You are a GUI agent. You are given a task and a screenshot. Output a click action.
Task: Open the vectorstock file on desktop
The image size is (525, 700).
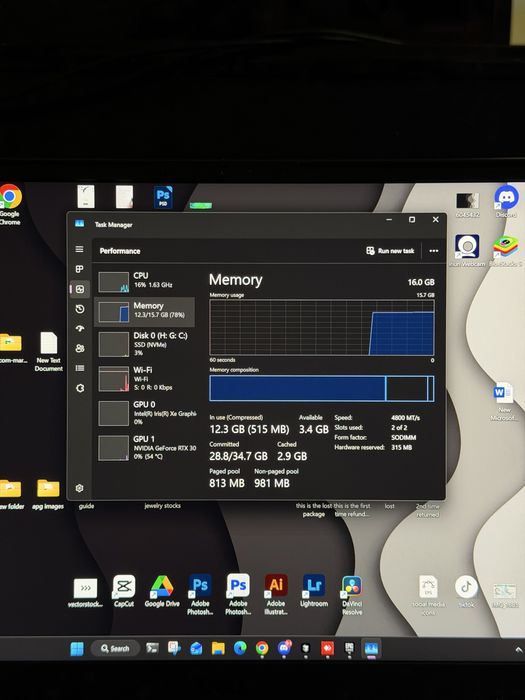(x=85, y=593)
